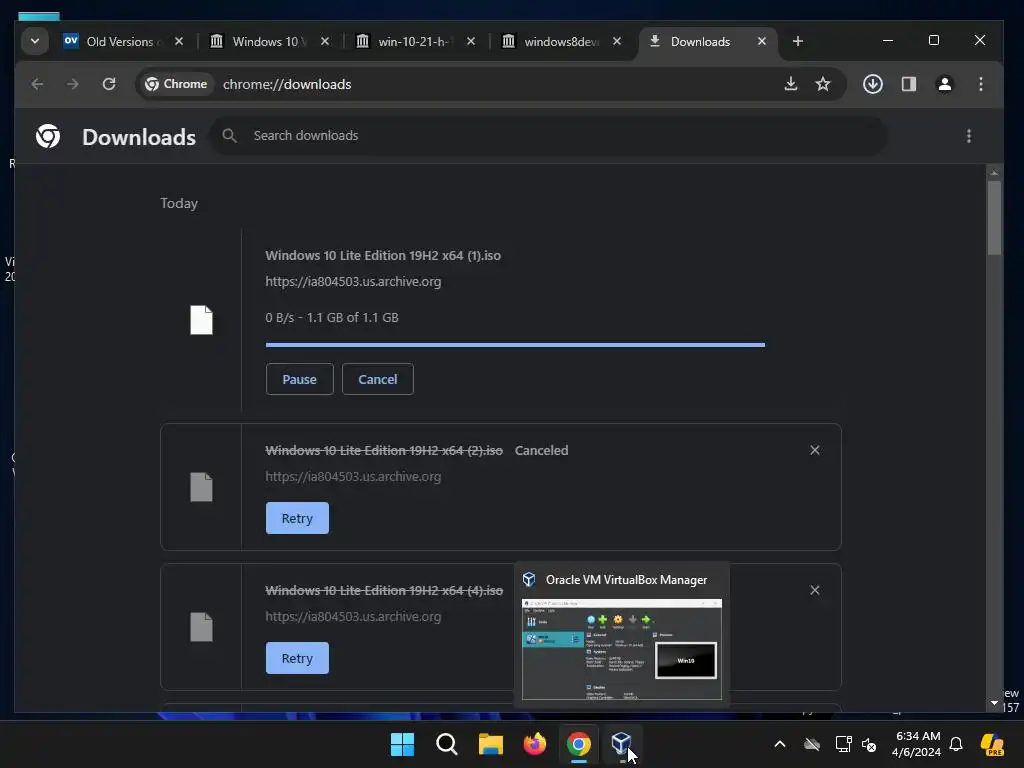Open the archive.org URL of the (4).iso entry

[353, 616]
